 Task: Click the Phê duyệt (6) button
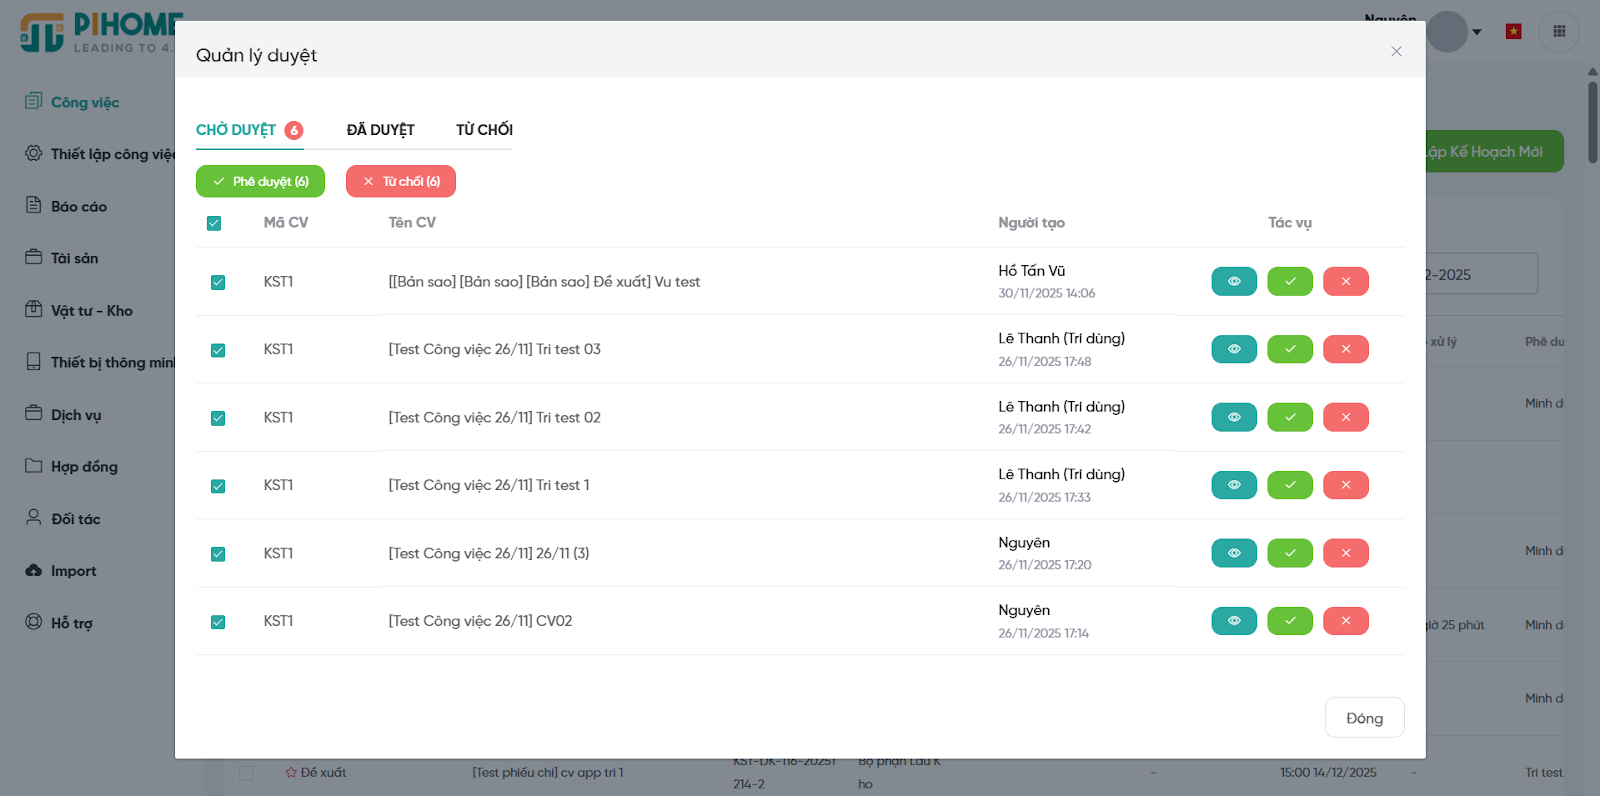(x=260, y=181)
